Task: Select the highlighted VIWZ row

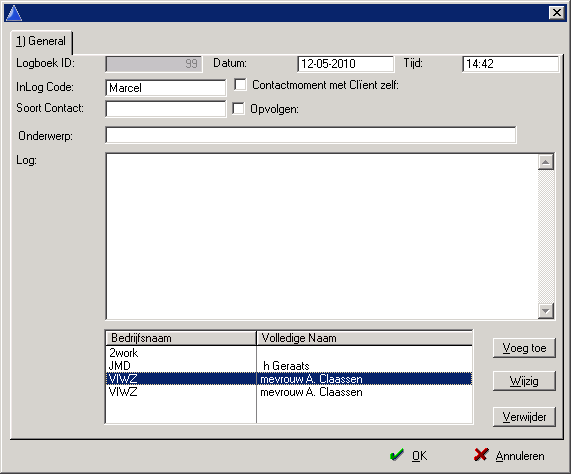Action: (289, 379)
